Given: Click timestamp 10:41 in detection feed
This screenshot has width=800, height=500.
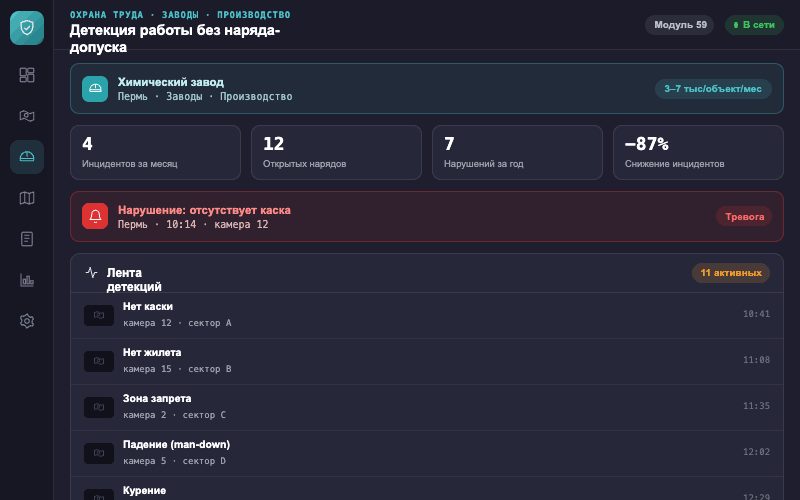Looking at the screenshot, I should (x=756, y=314).
